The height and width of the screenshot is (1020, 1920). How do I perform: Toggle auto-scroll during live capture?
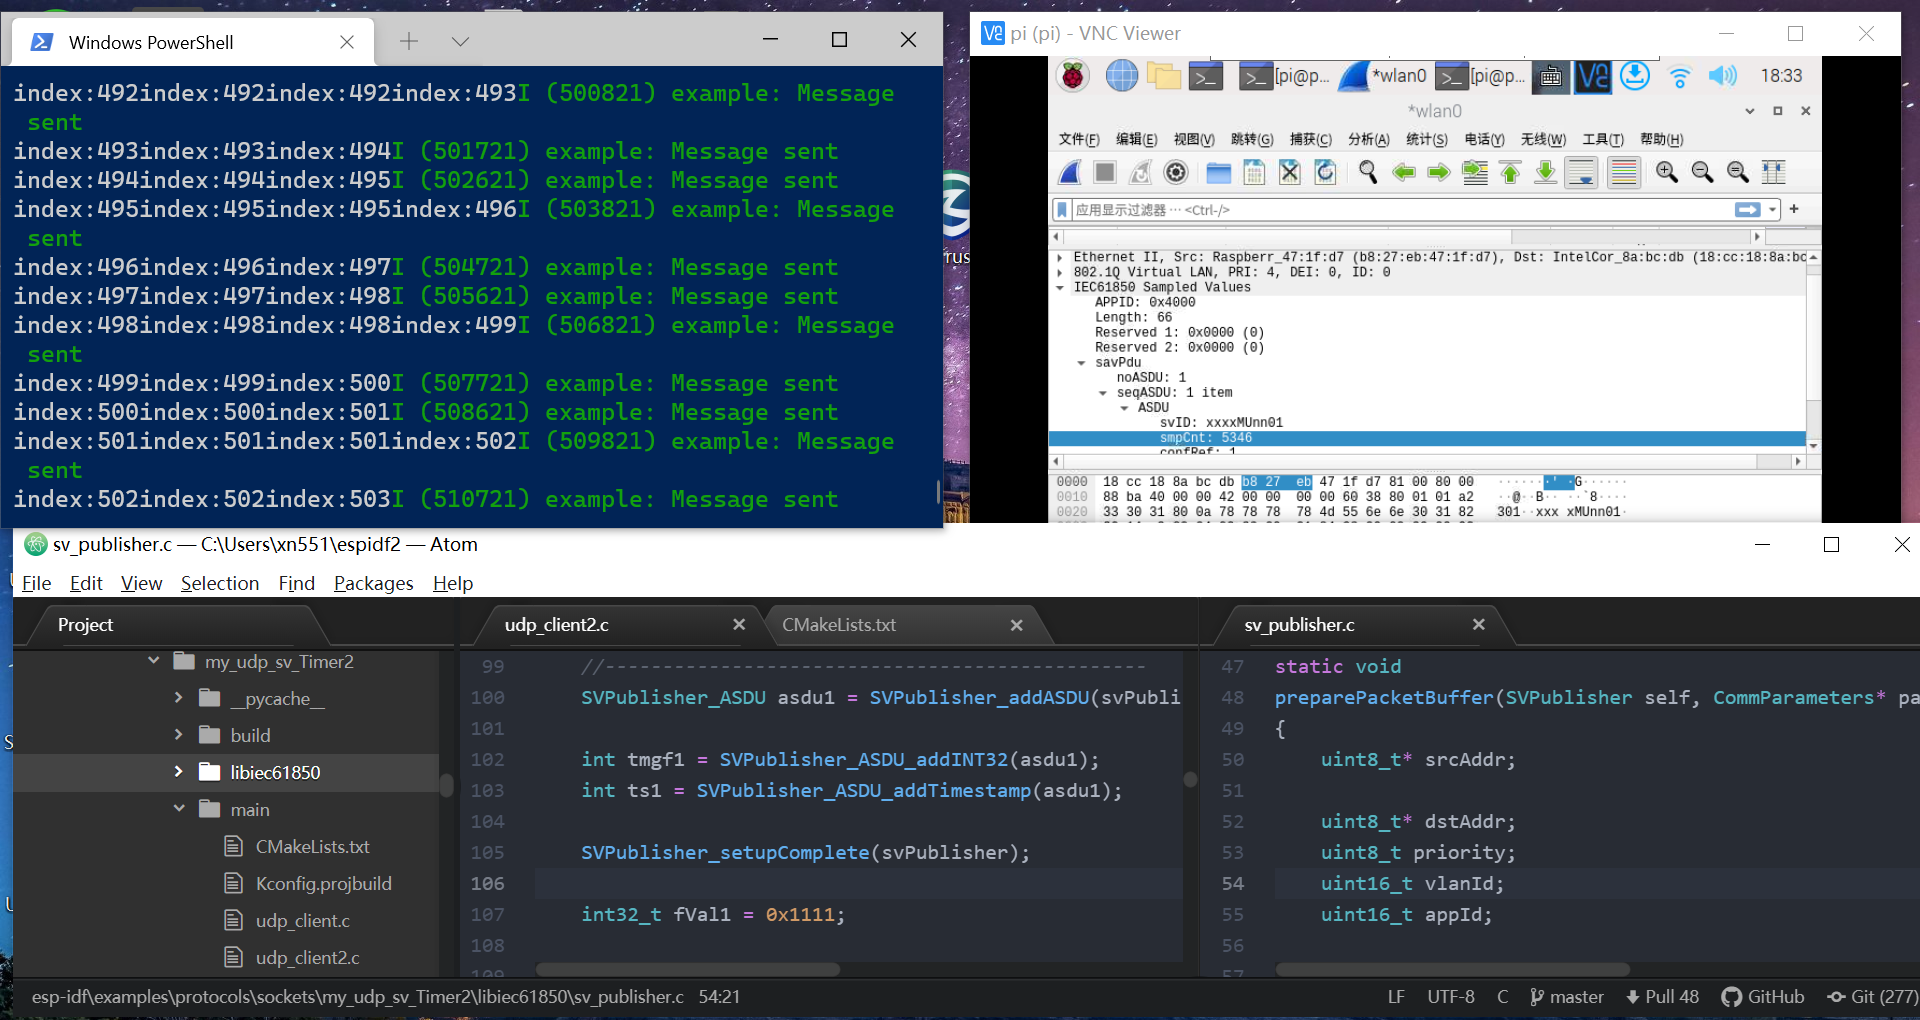point(1582,173)
